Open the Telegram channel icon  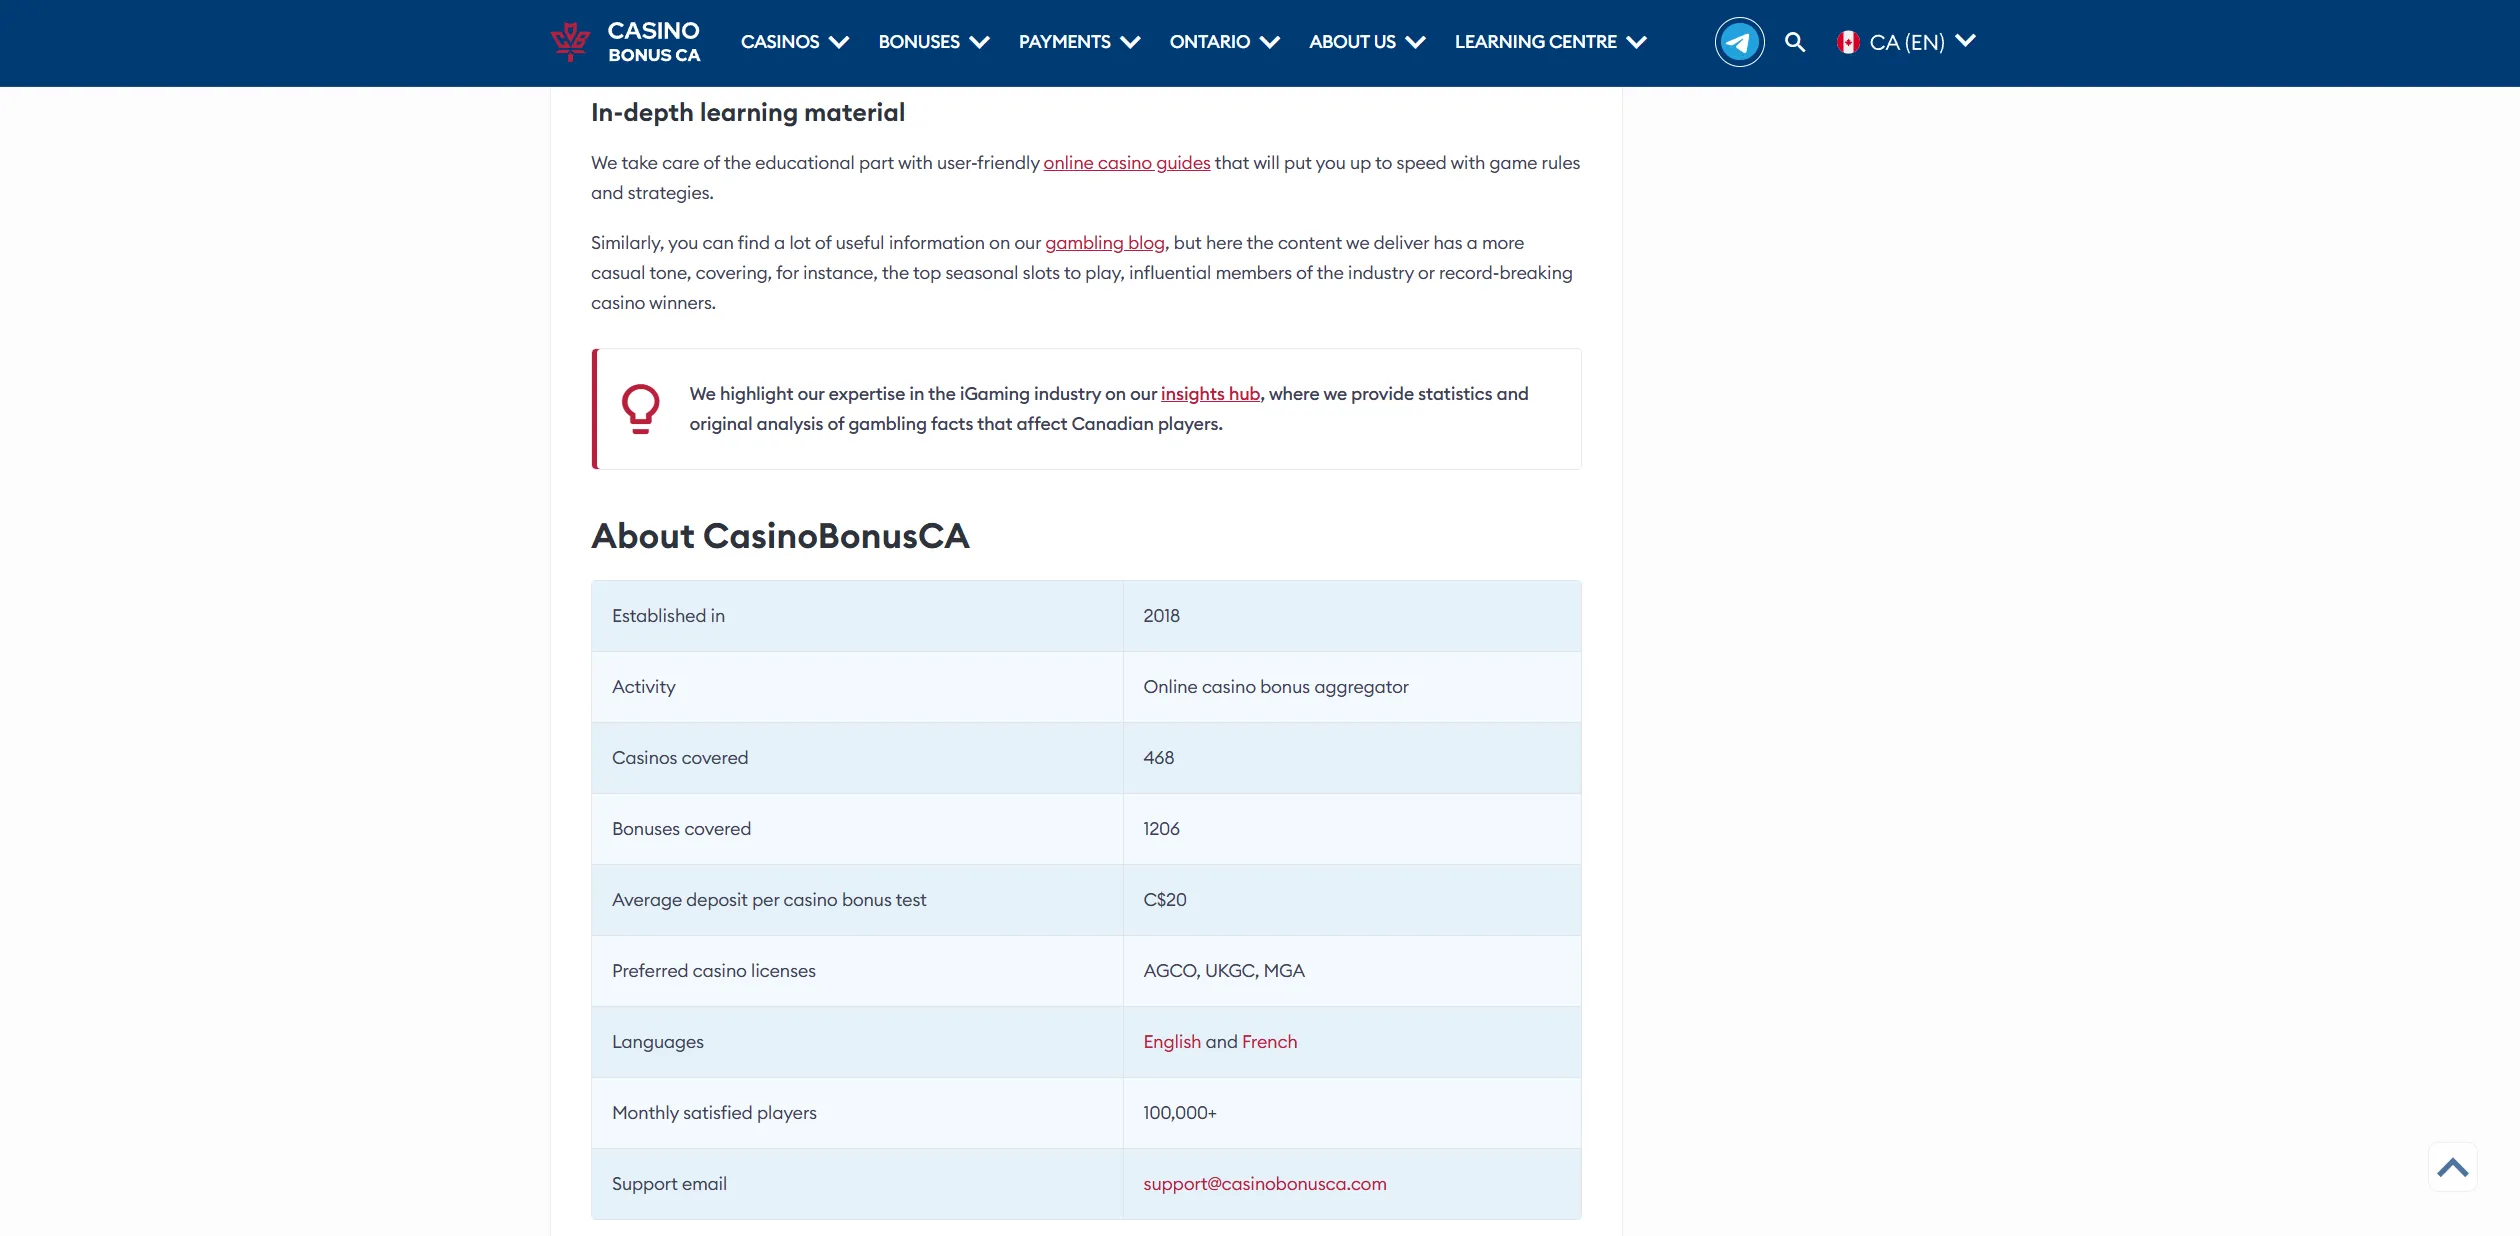pos(1739,42)
